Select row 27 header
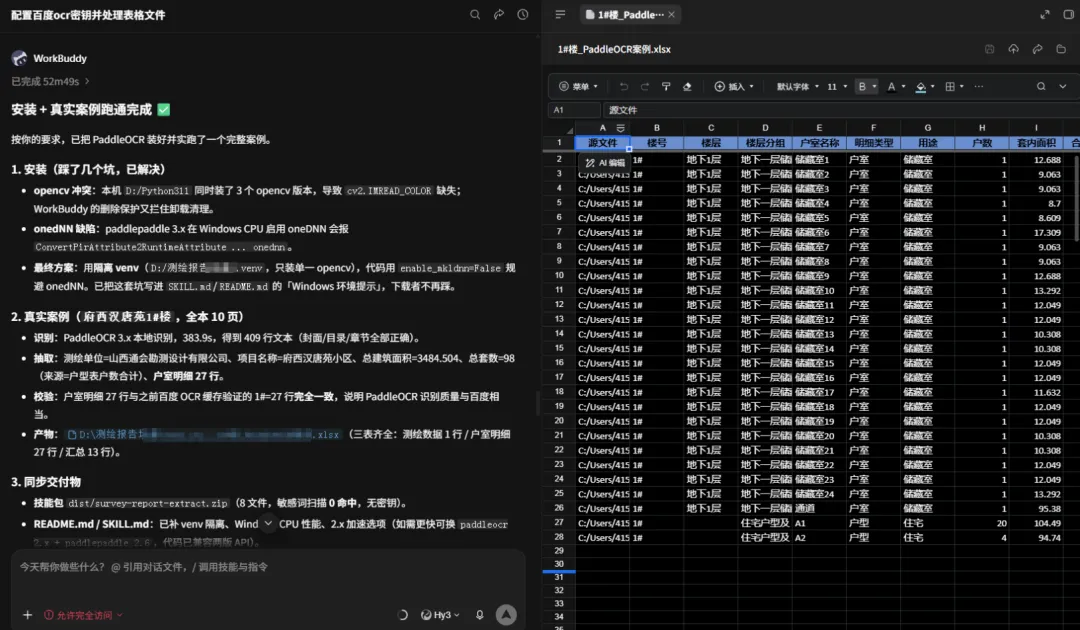1080x630 pixels. click(559, 523)
